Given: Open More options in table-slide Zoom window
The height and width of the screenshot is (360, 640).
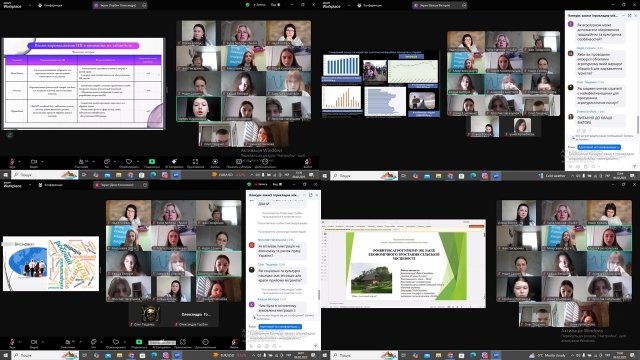Looking at the screenshot, I should [265, 162].
